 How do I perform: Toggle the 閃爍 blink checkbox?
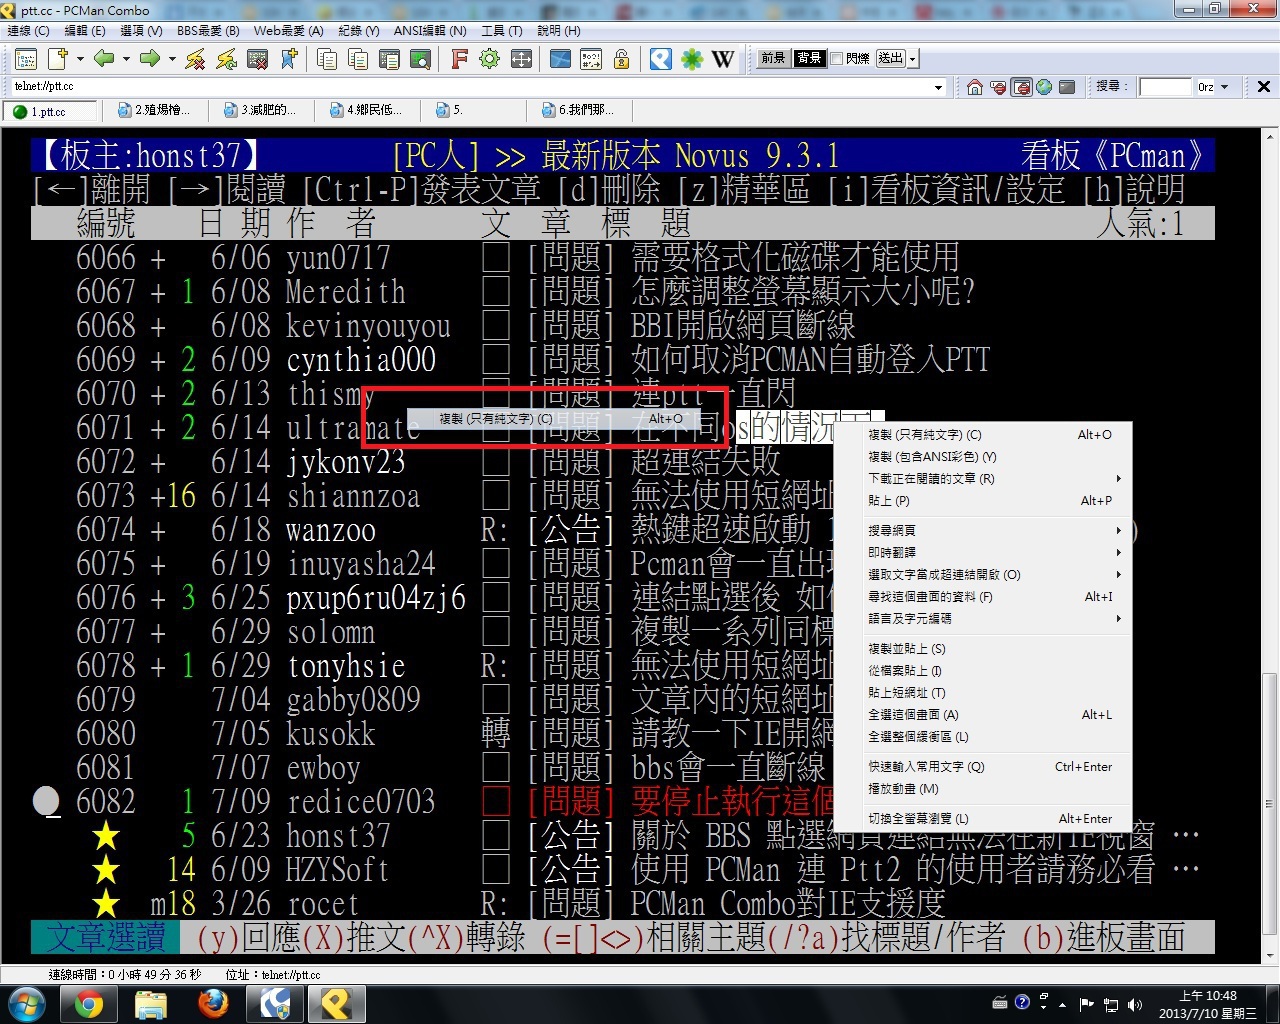click(x=837, y=59)
